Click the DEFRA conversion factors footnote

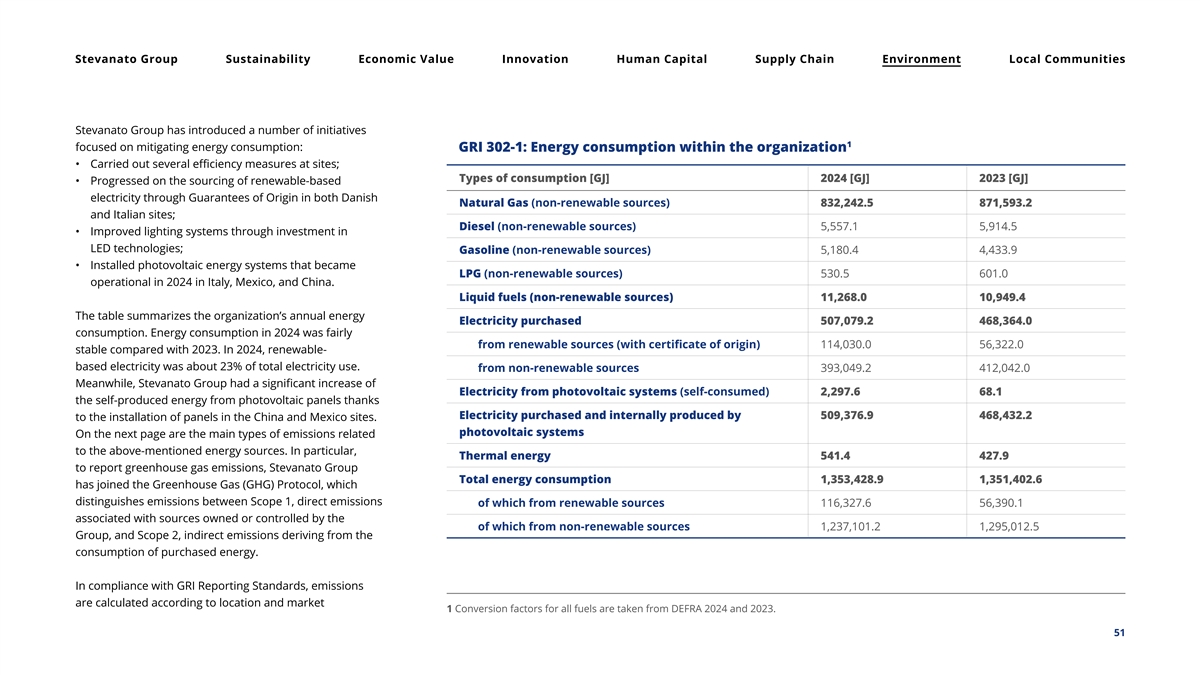point(611,609)
